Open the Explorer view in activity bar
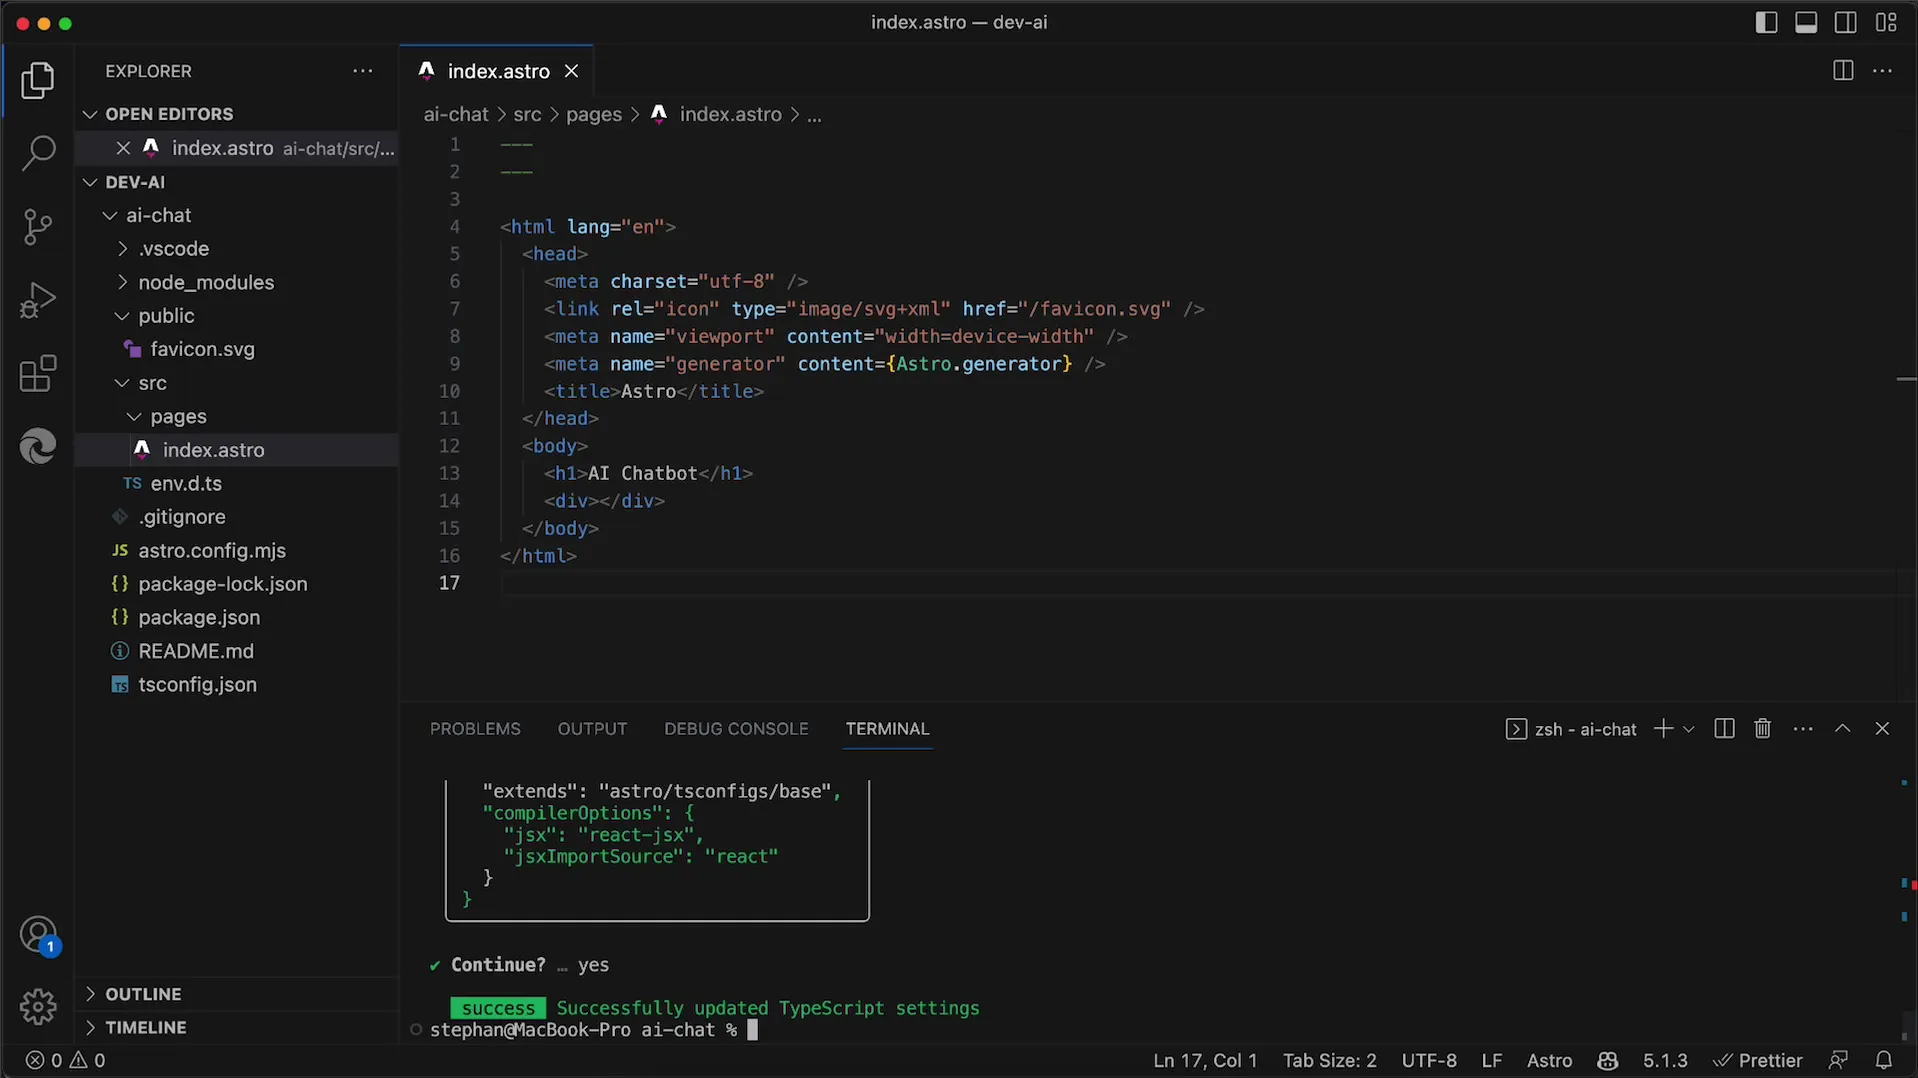 coord(38,80)
